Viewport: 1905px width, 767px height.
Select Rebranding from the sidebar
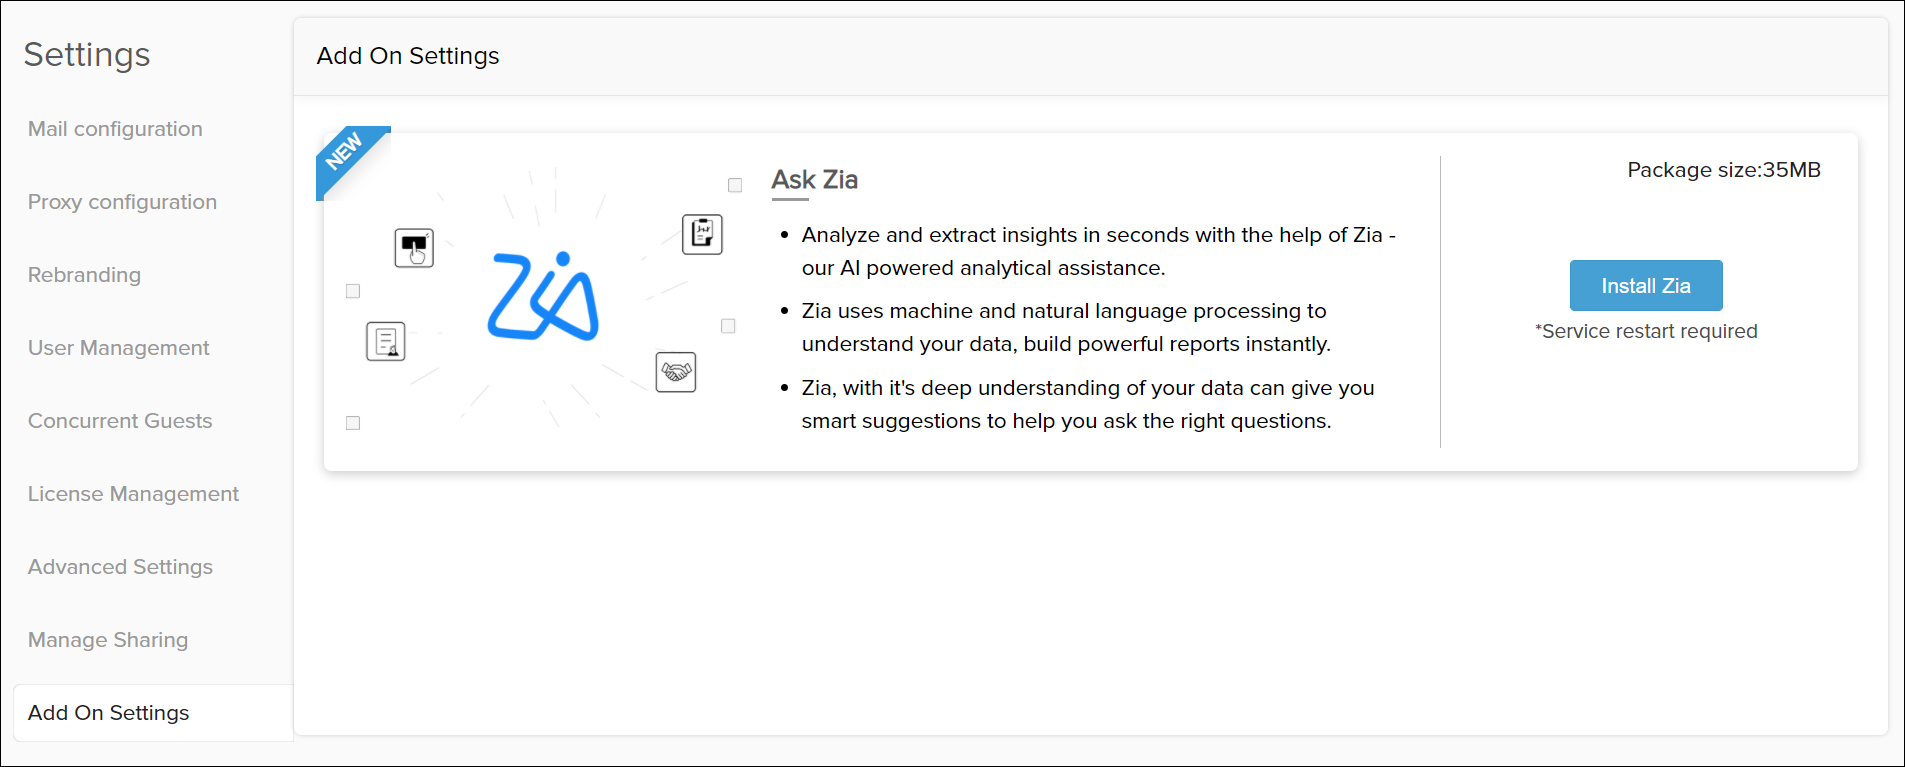point(84,275)
